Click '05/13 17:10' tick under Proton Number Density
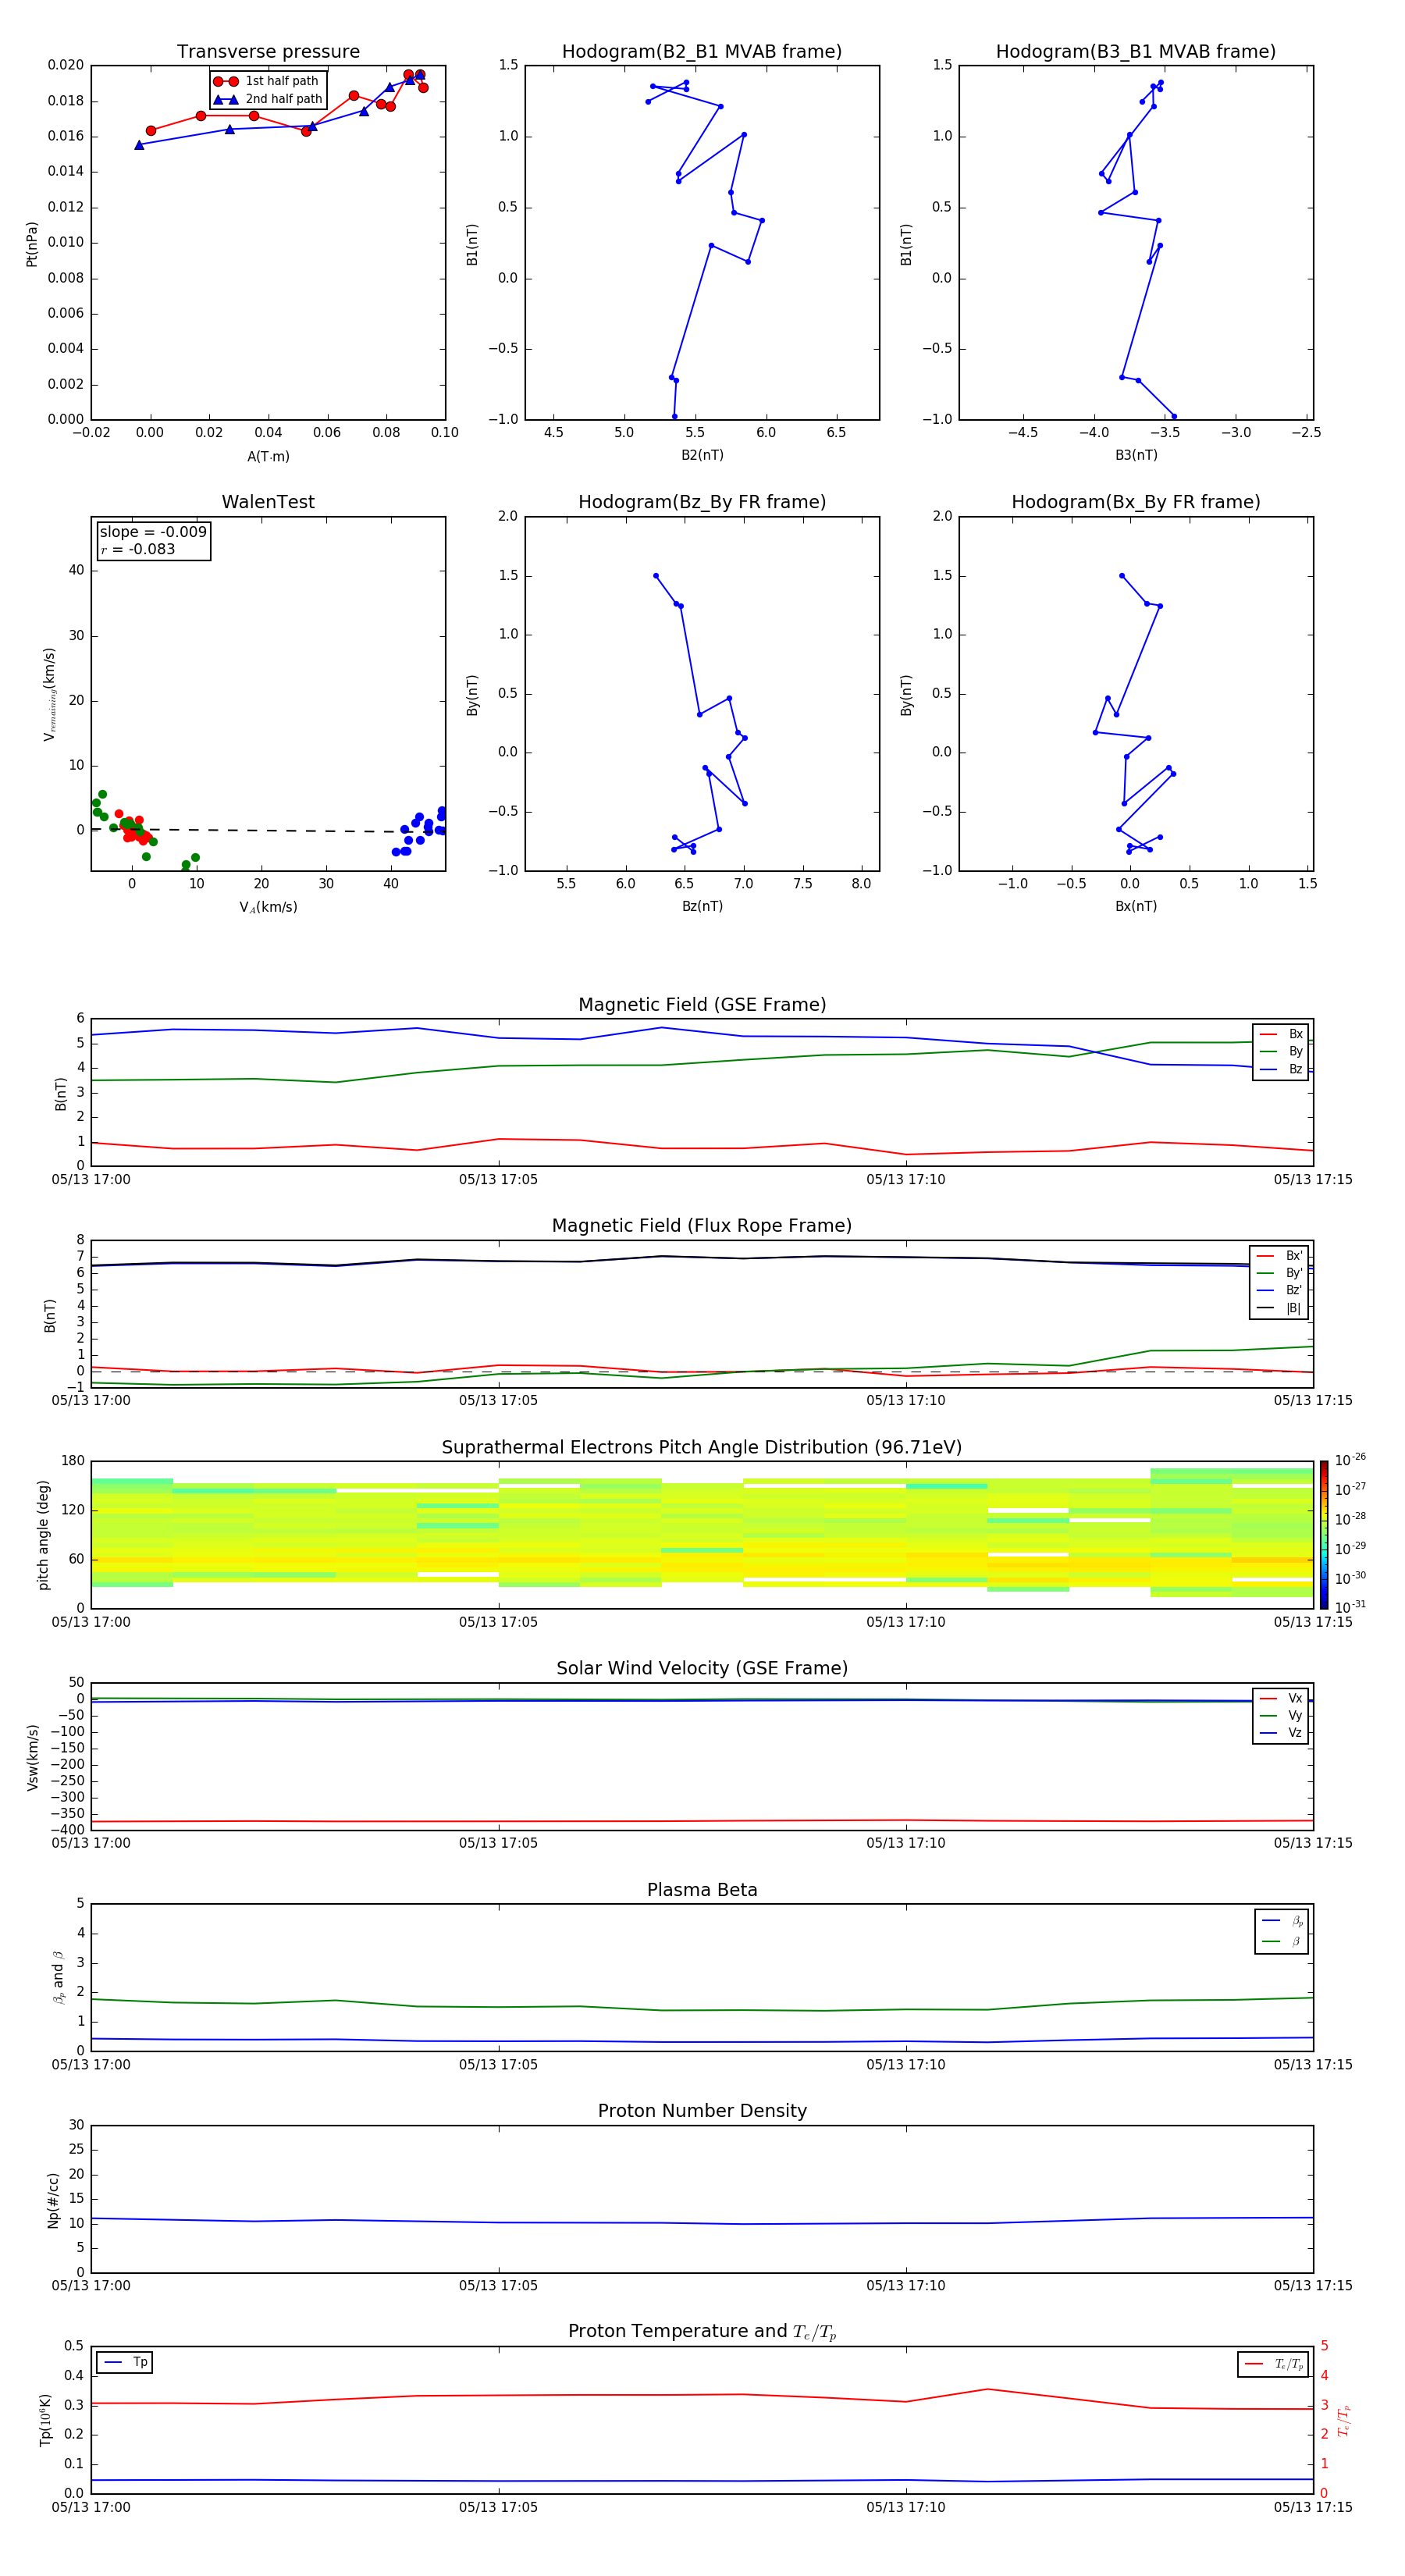This screenshot has height=2576, width=1405. 906,2286
